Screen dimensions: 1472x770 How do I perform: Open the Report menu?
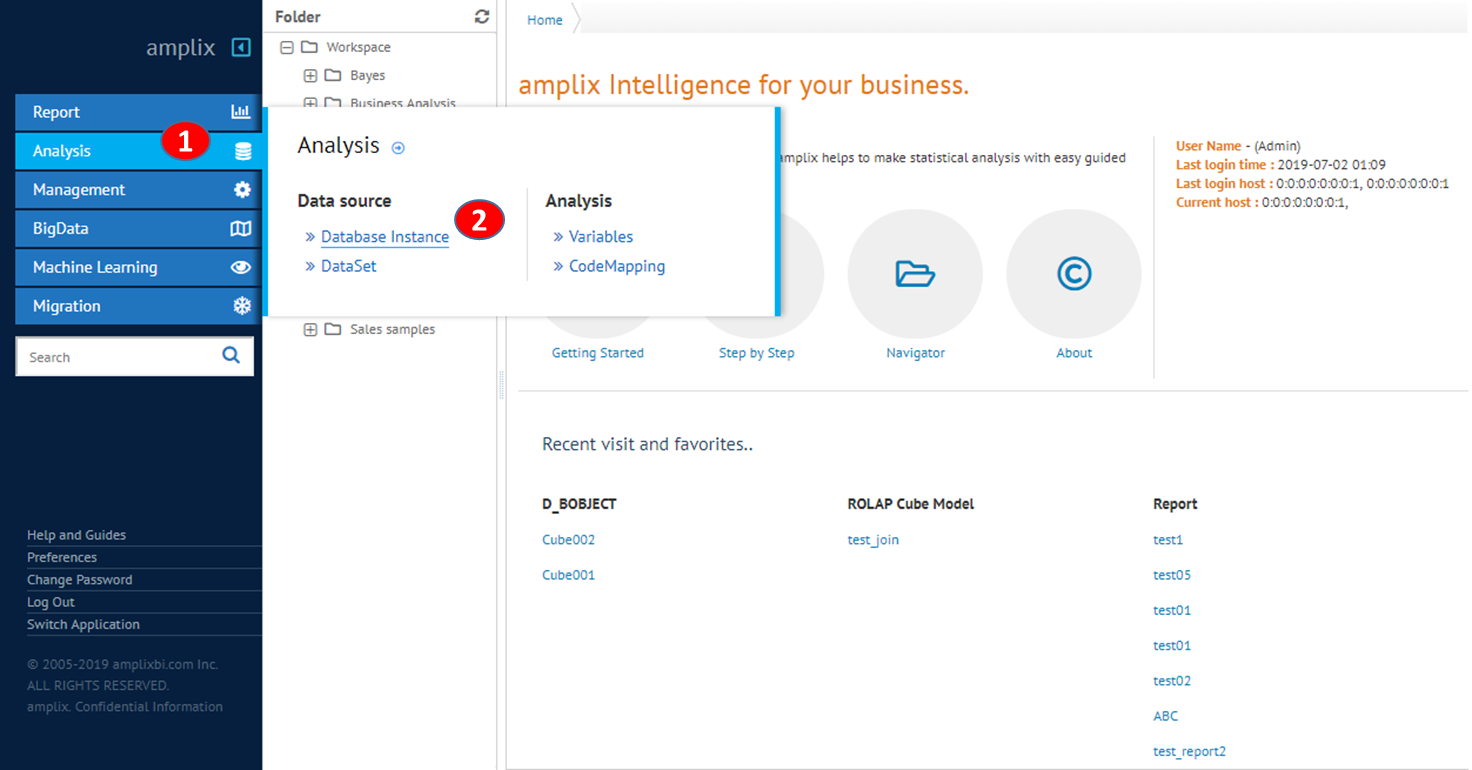click(56, 112)
